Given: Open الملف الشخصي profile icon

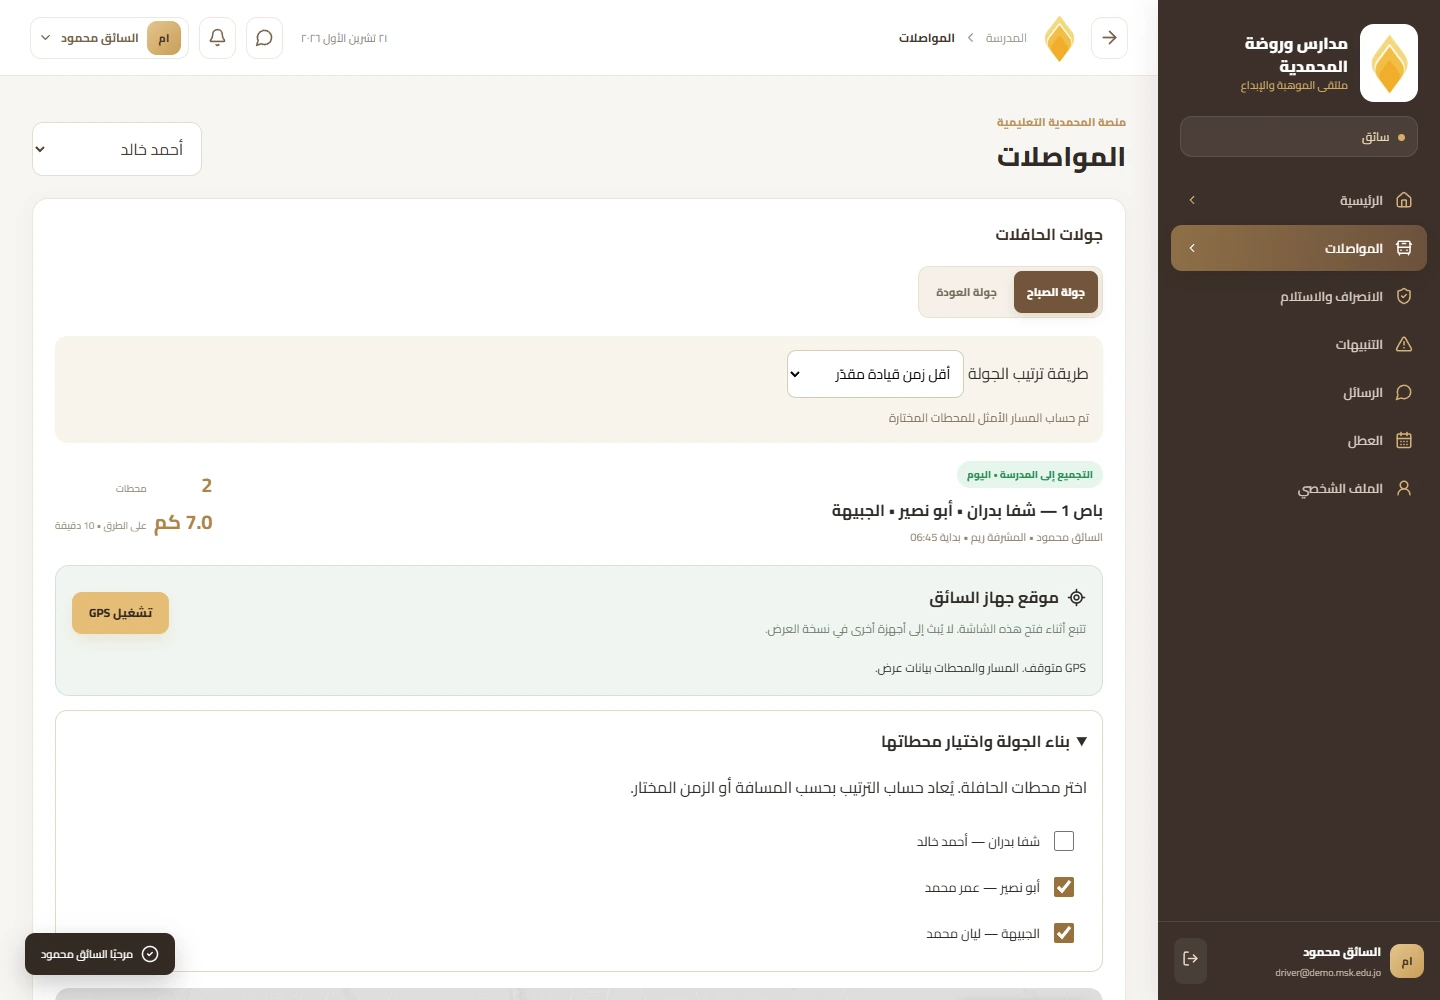Looking at the screenshot, I should [1403, 488].
